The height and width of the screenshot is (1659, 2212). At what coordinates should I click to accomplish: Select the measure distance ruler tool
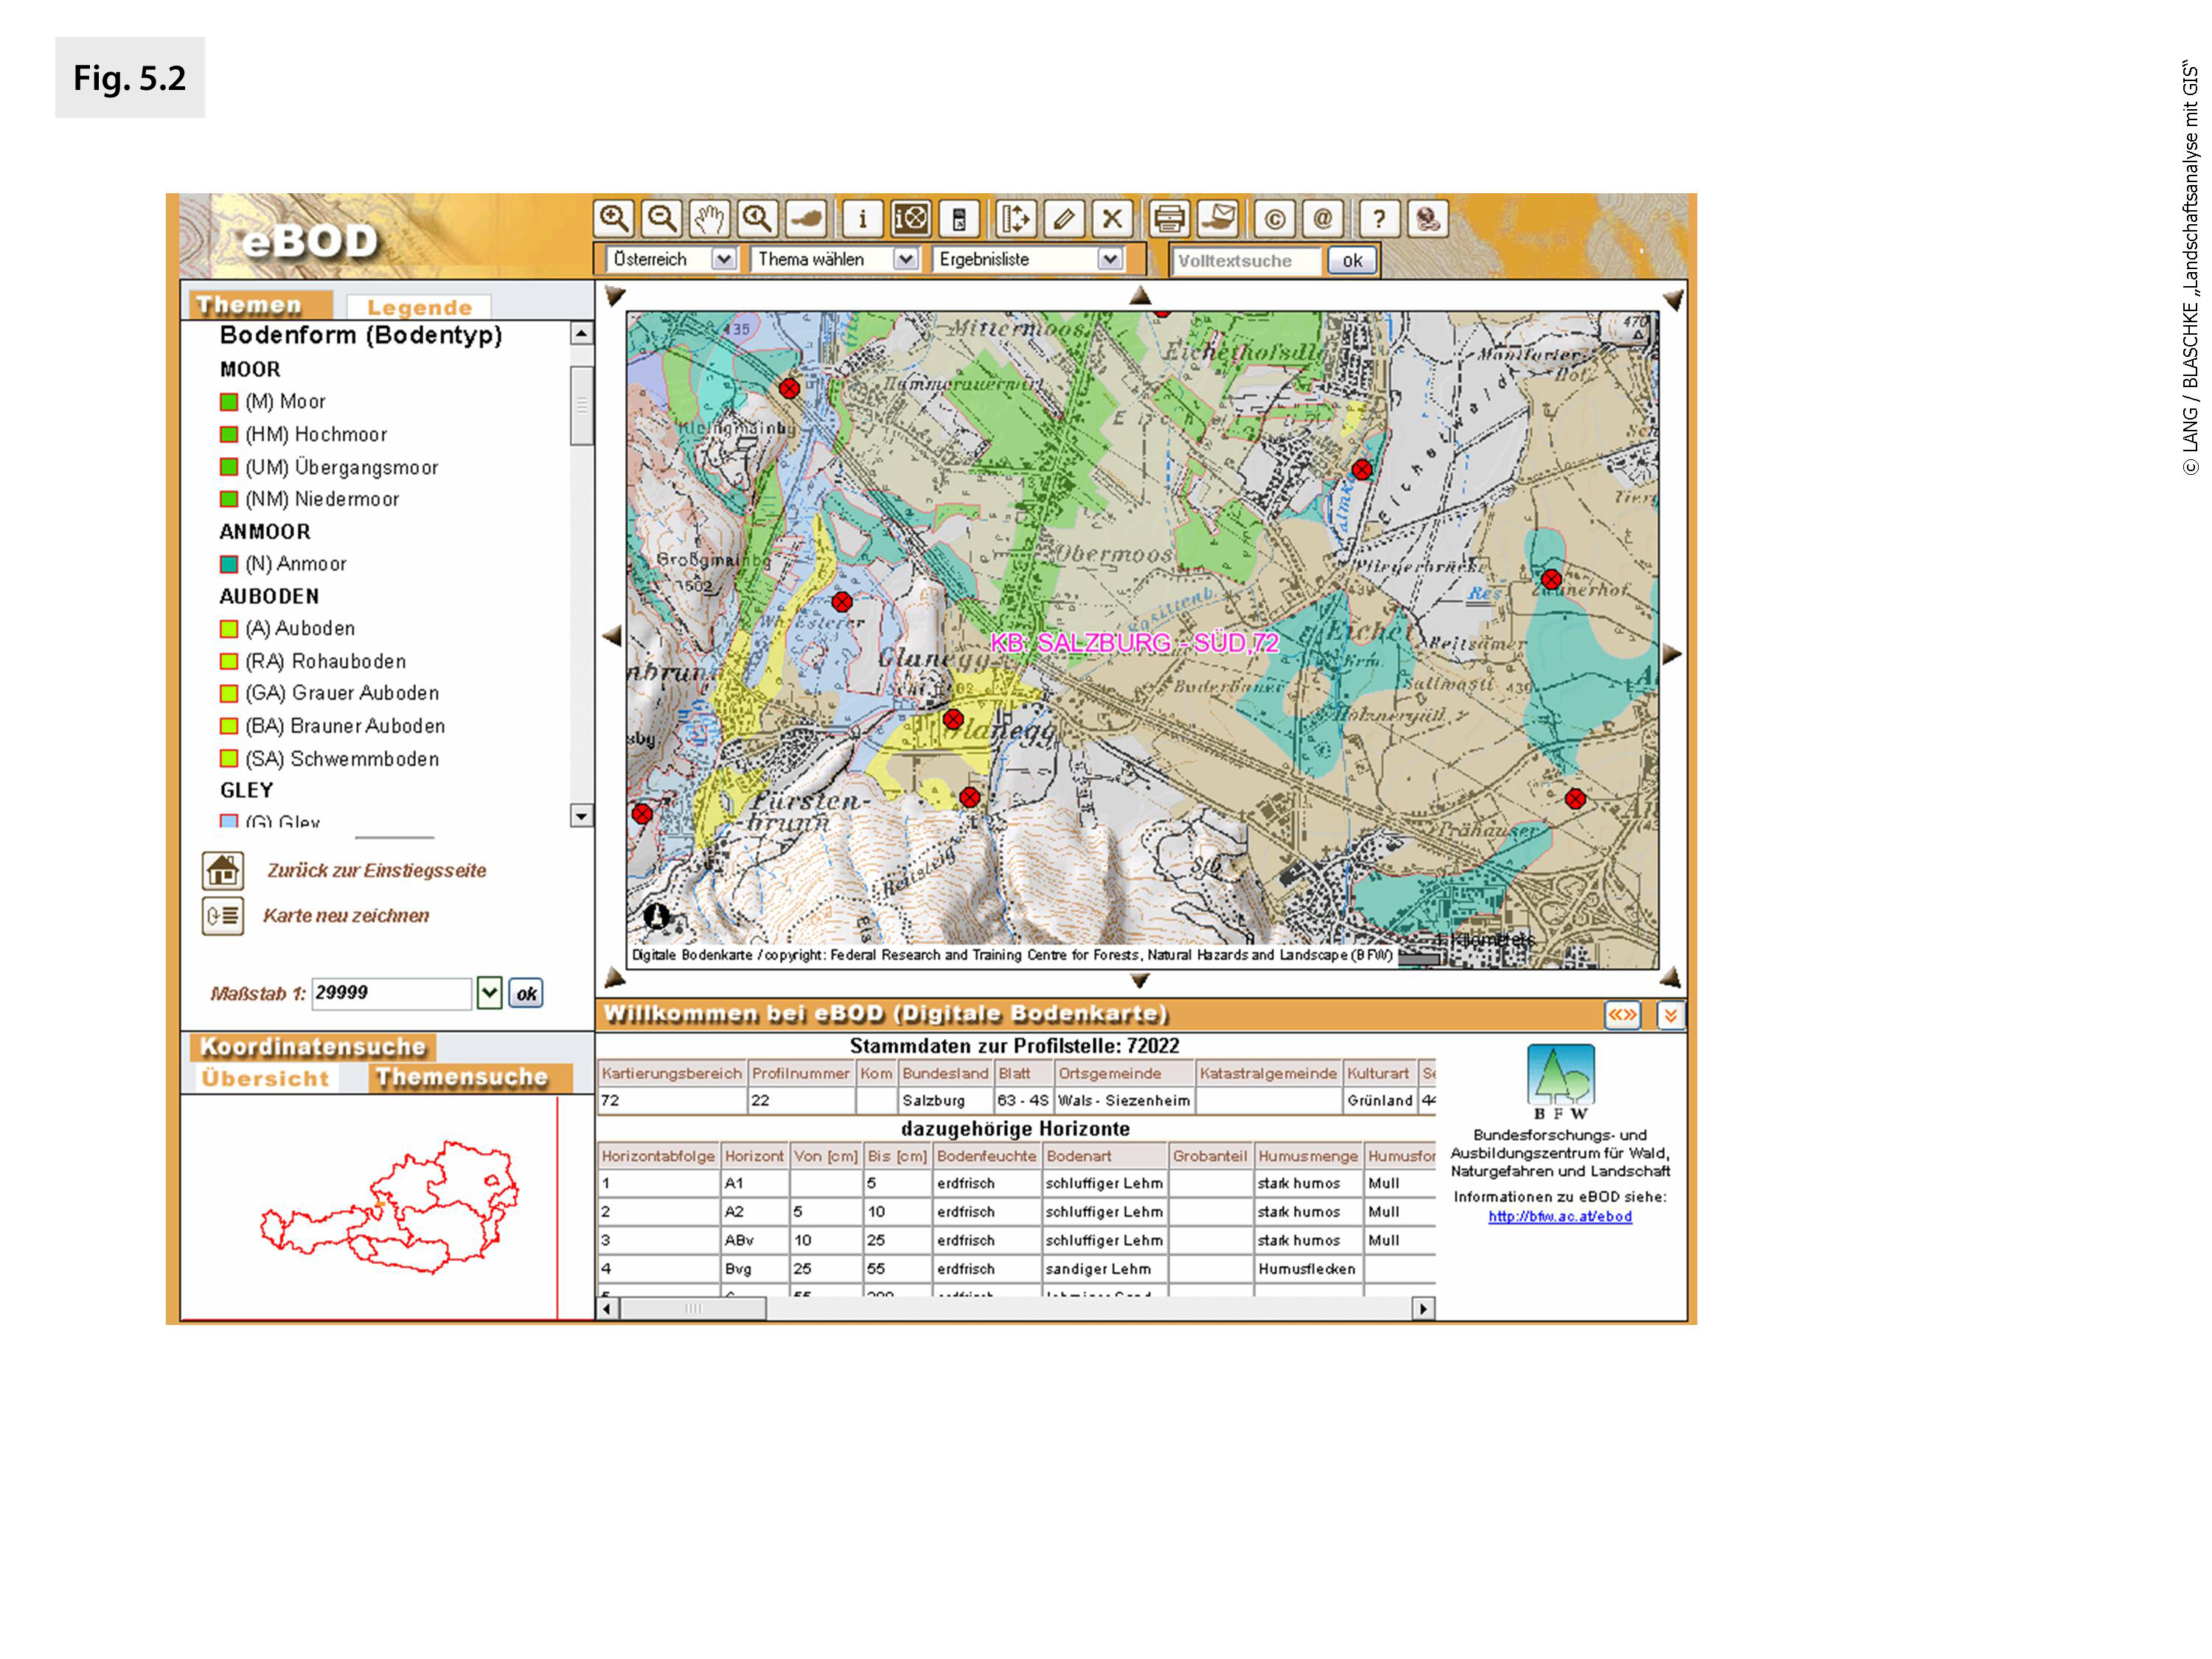coord(1015,218)
